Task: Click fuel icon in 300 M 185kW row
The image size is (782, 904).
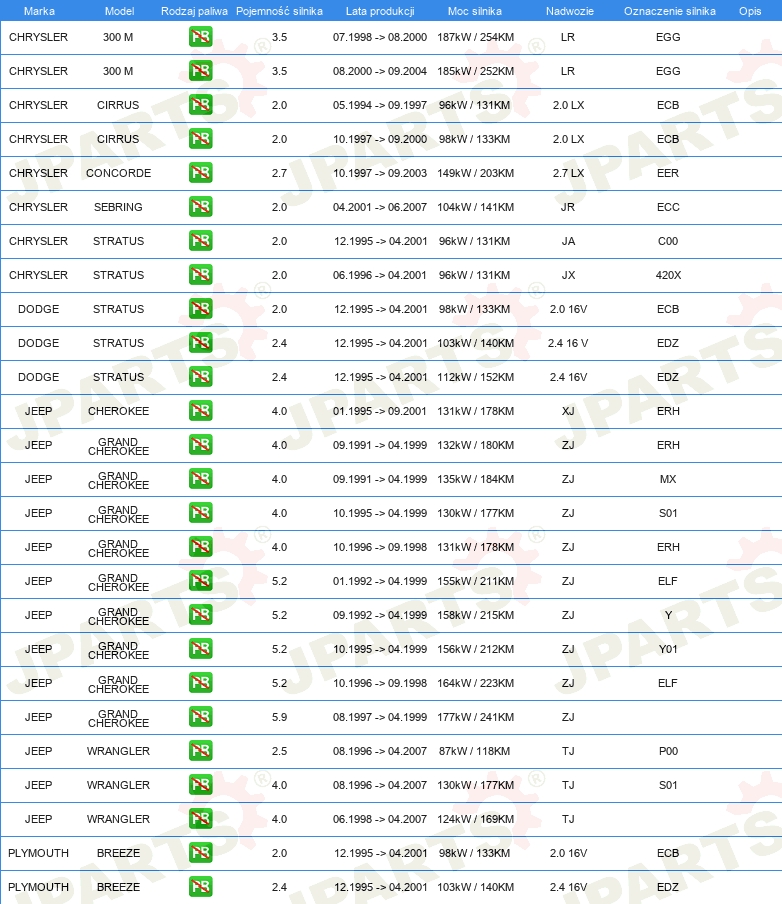Action: click(x=201, y=71)
